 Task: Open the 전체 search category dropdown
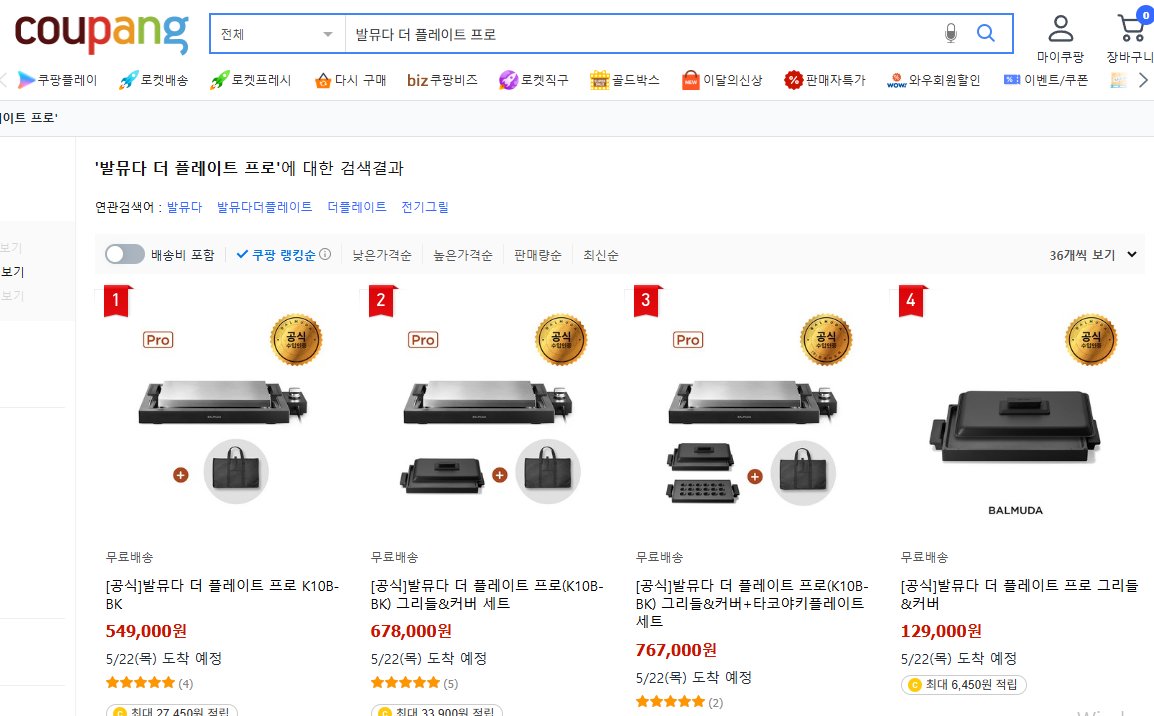(x=277, y=34)
